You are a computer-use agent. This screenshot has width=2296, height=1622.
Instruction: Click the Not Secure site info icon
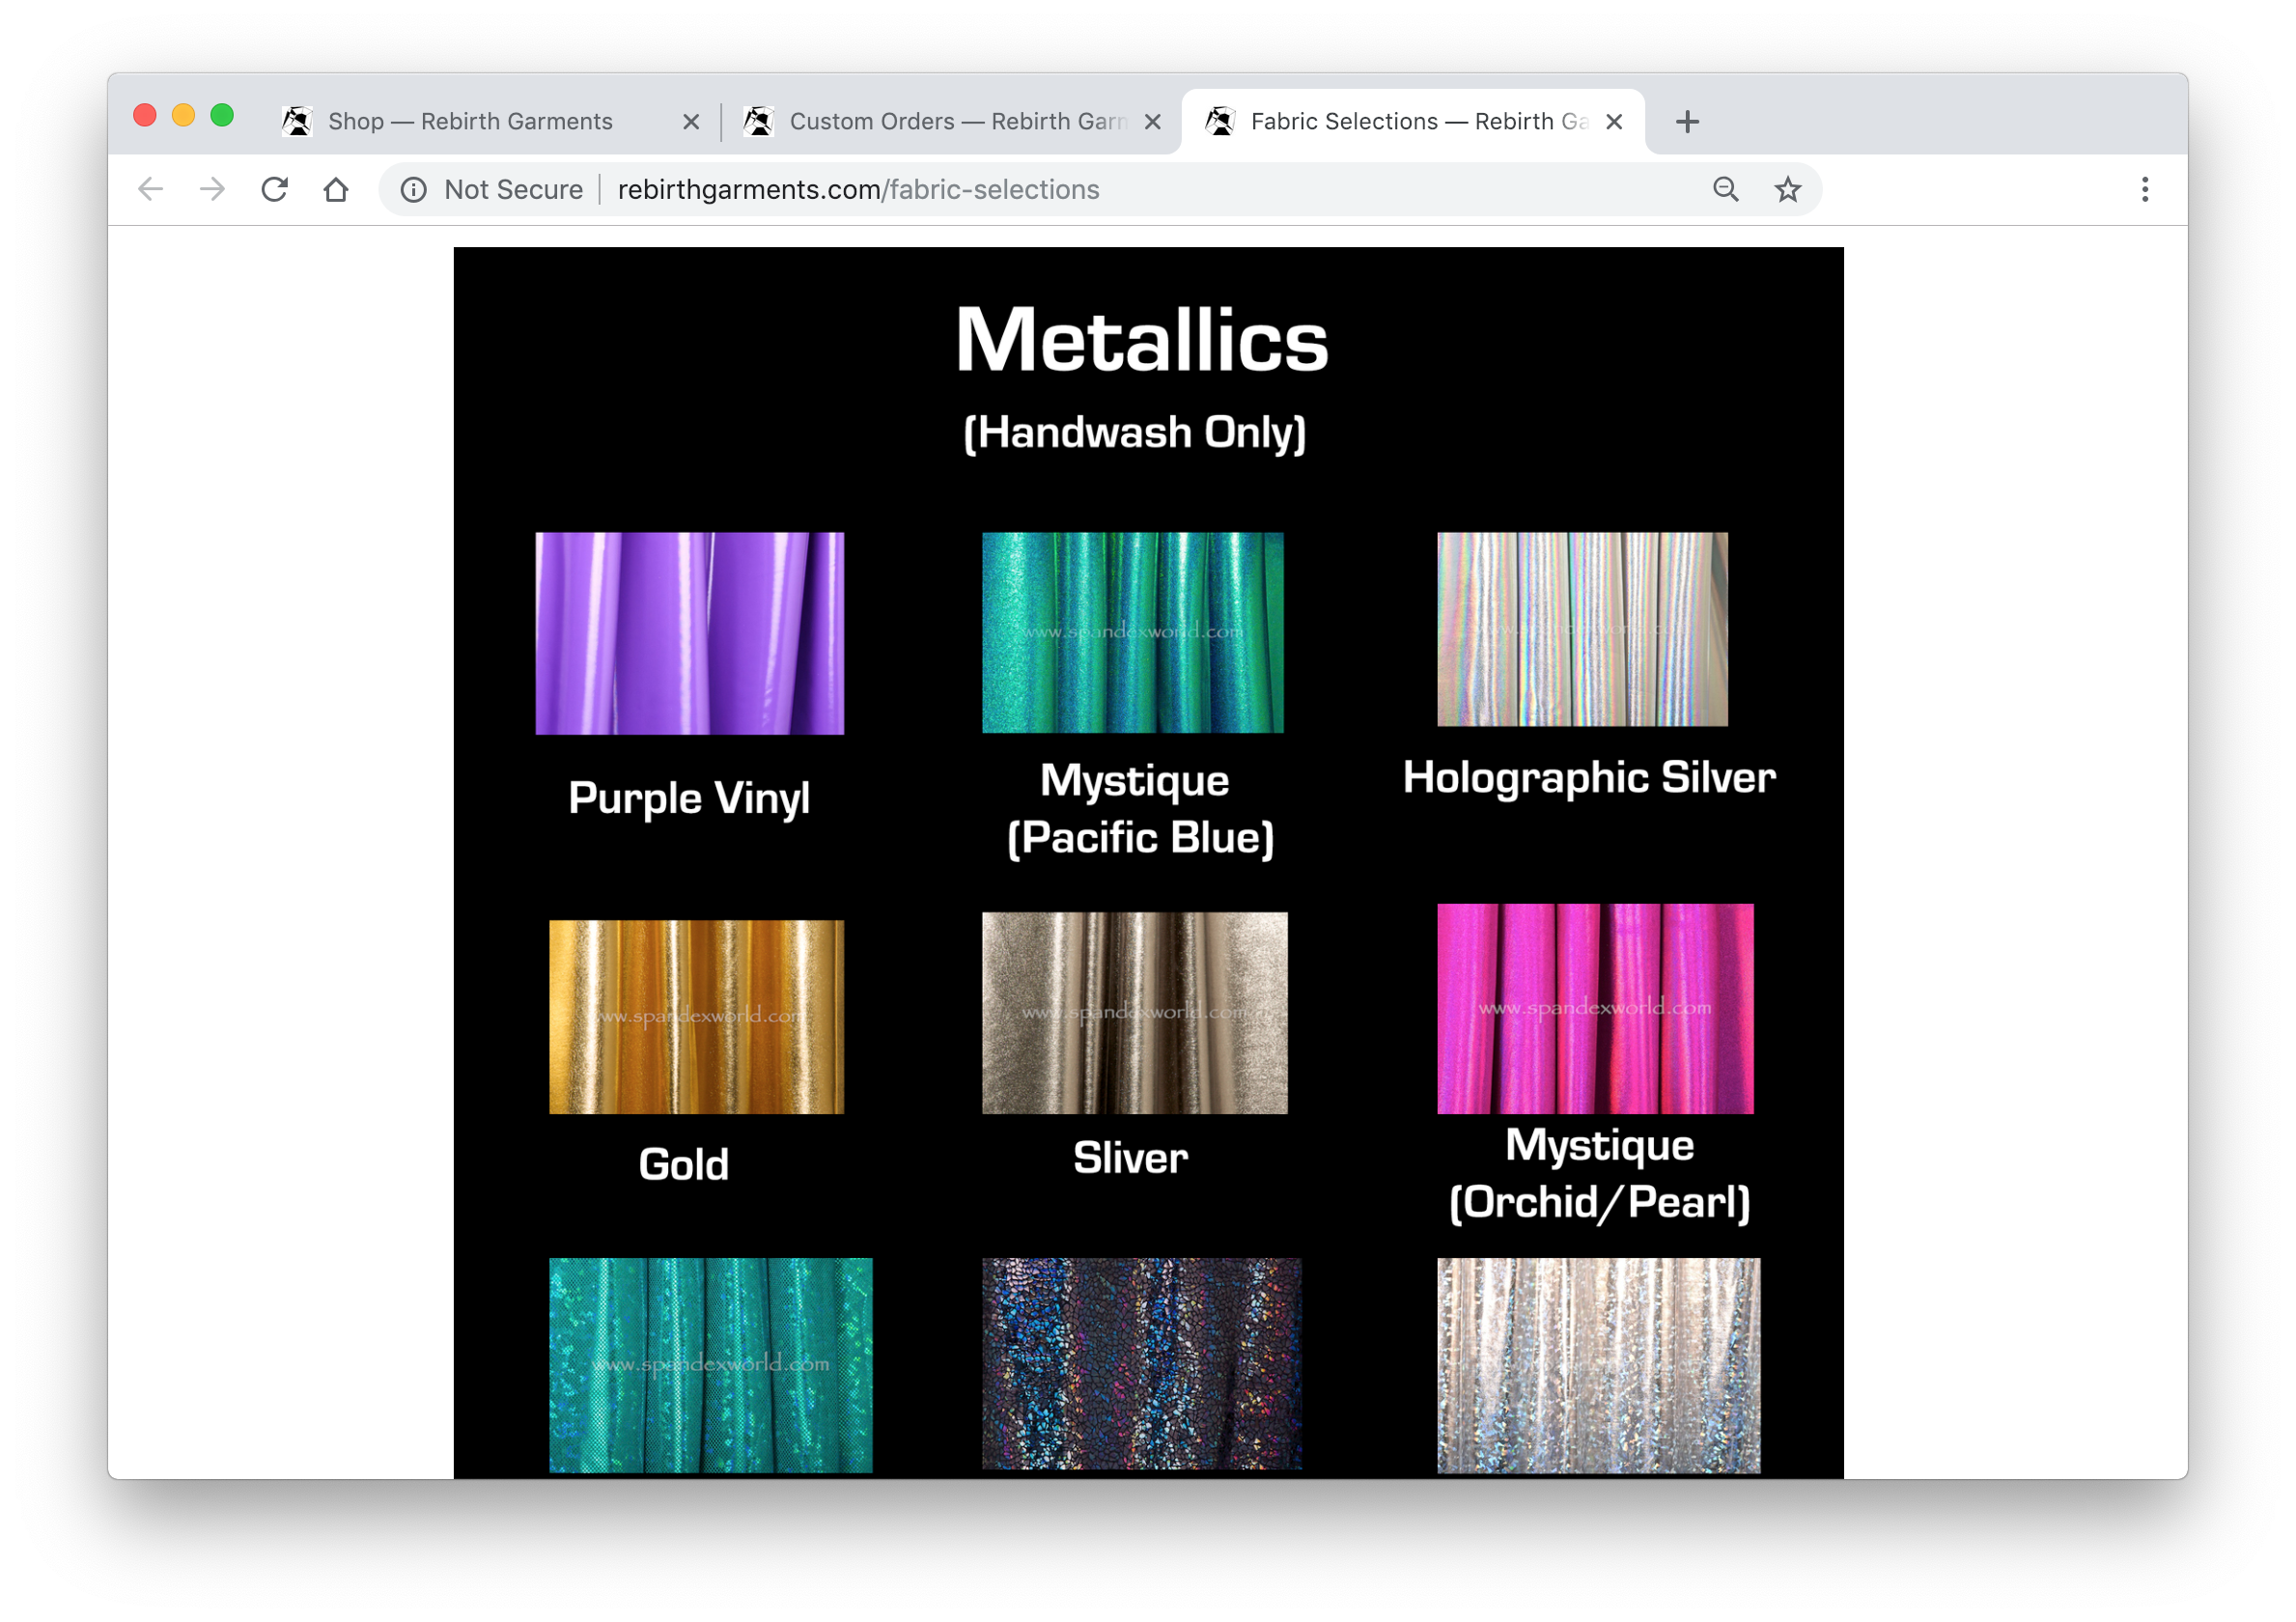pyautogui.click(x=413, y=189)
